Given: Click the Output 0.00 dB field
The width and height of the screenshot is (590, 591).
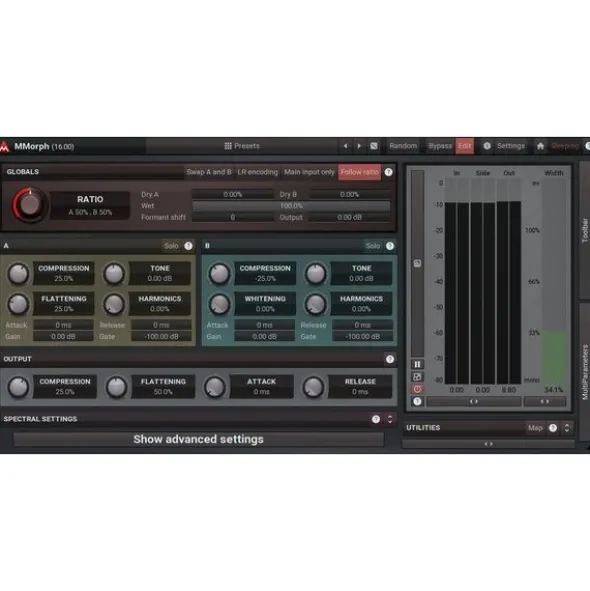Looking at the screenshot, I should 349,217.
